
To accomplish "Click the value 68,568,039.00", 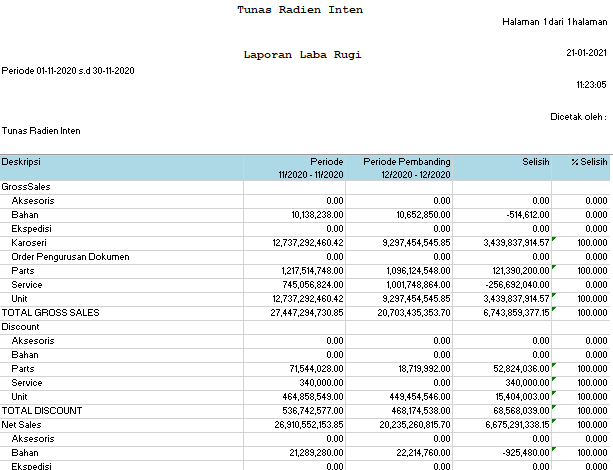I will (521, 411).
